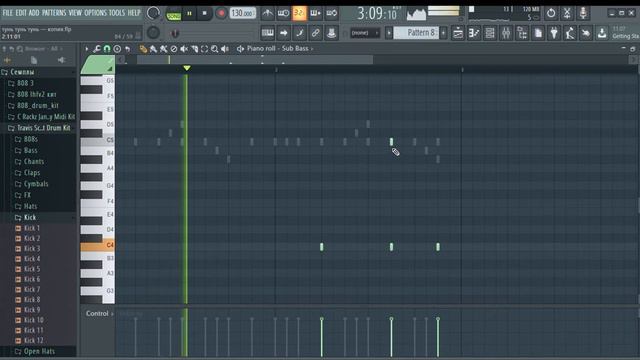Open the Pattern 8 selector
This screenshot has width=640, height=360.
tap(416, 33)
